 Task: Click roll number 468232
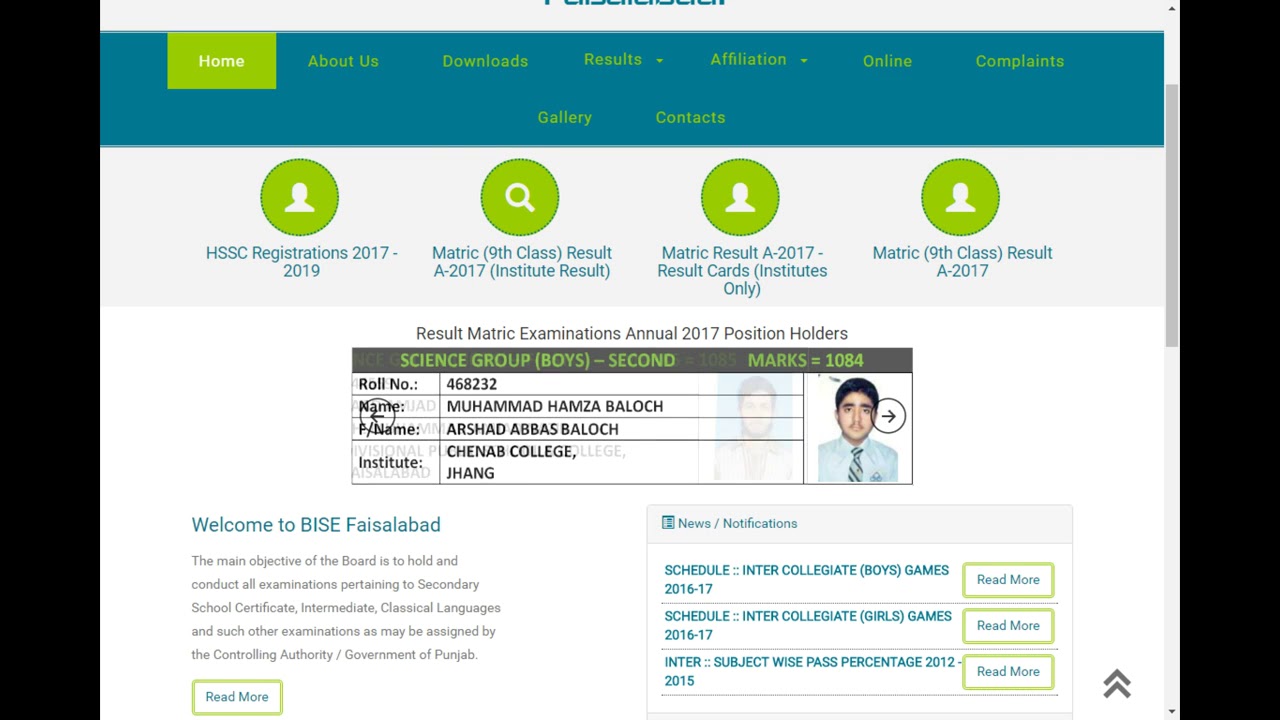tap(471, 384)
